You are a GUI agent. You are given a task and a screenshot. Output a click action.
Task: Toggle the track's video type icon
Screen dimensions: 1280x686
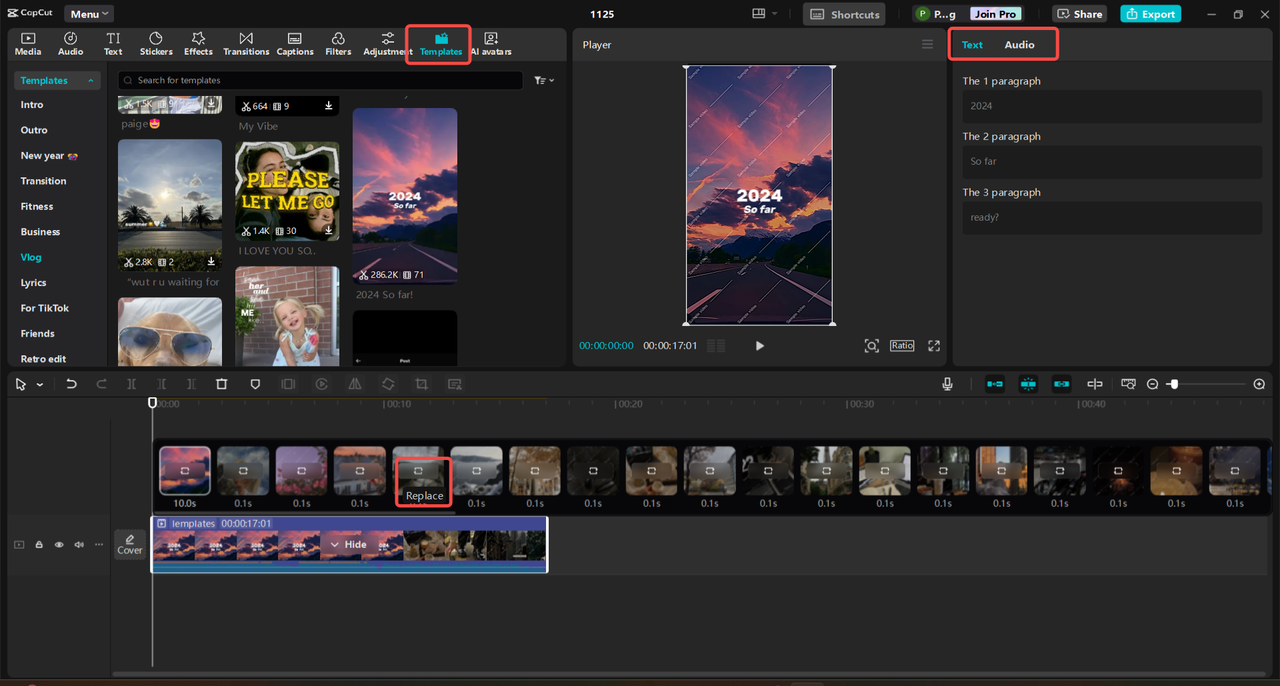point(19,545)
